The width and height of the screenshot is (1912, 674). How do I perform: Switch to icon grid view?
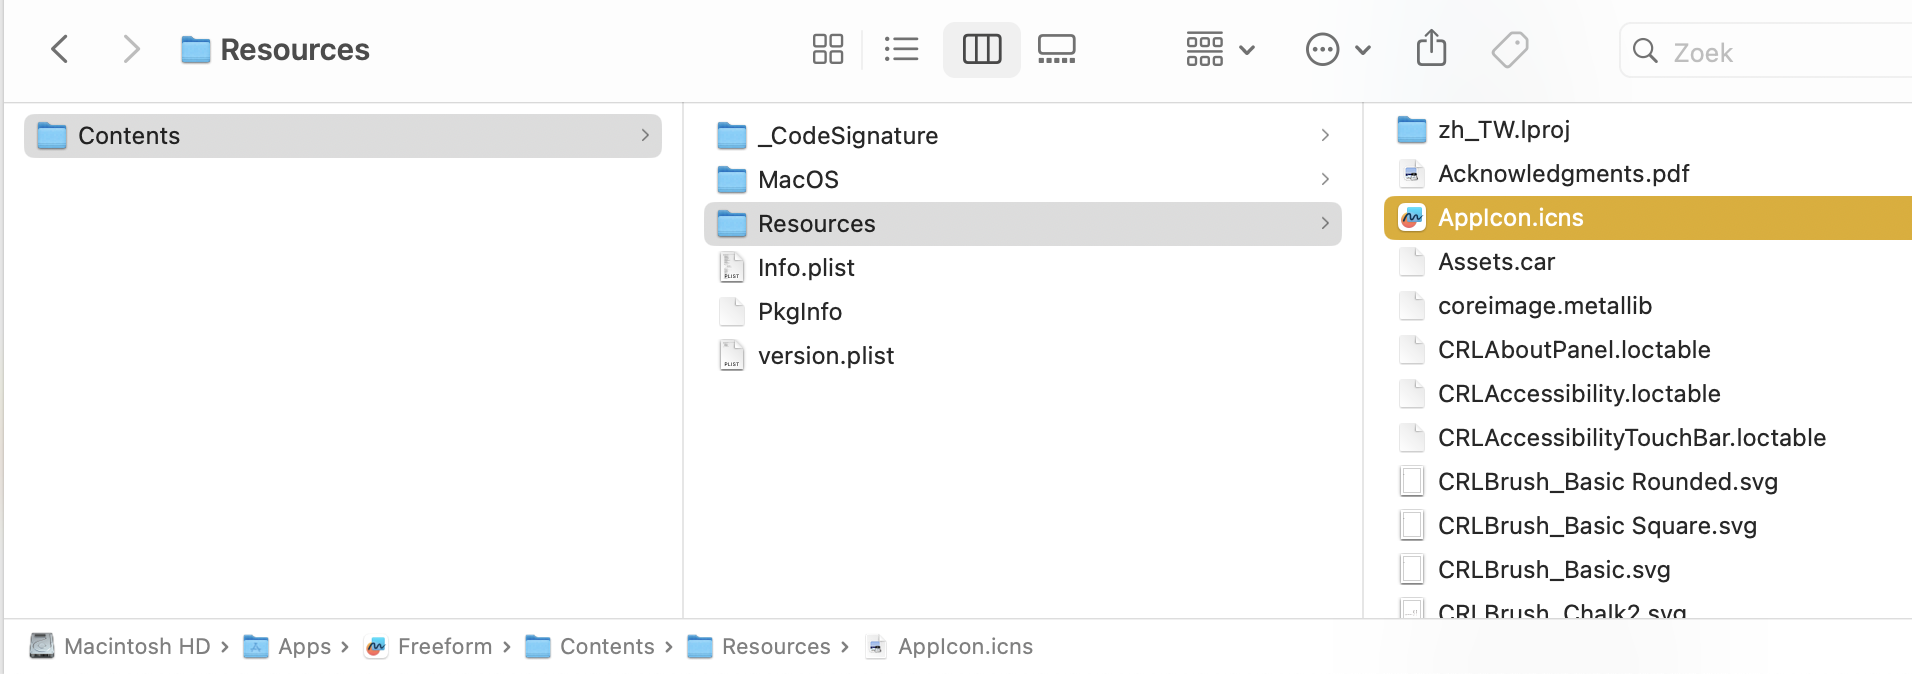click(828, 49)
